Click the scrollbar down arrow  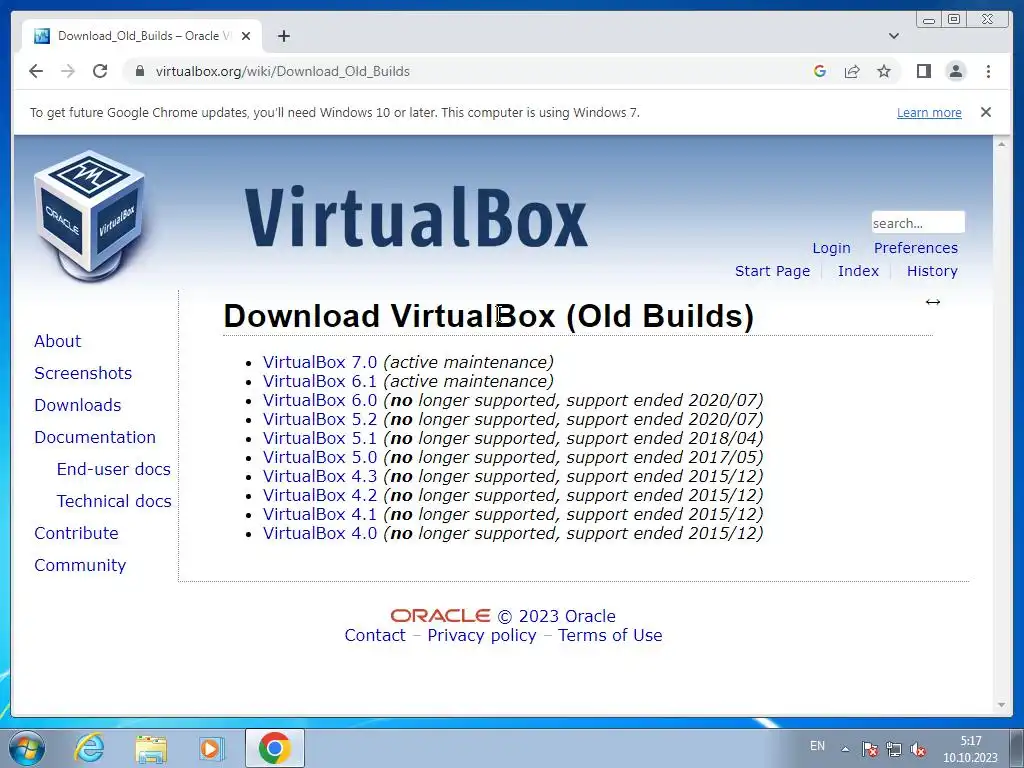[1001, 705]
